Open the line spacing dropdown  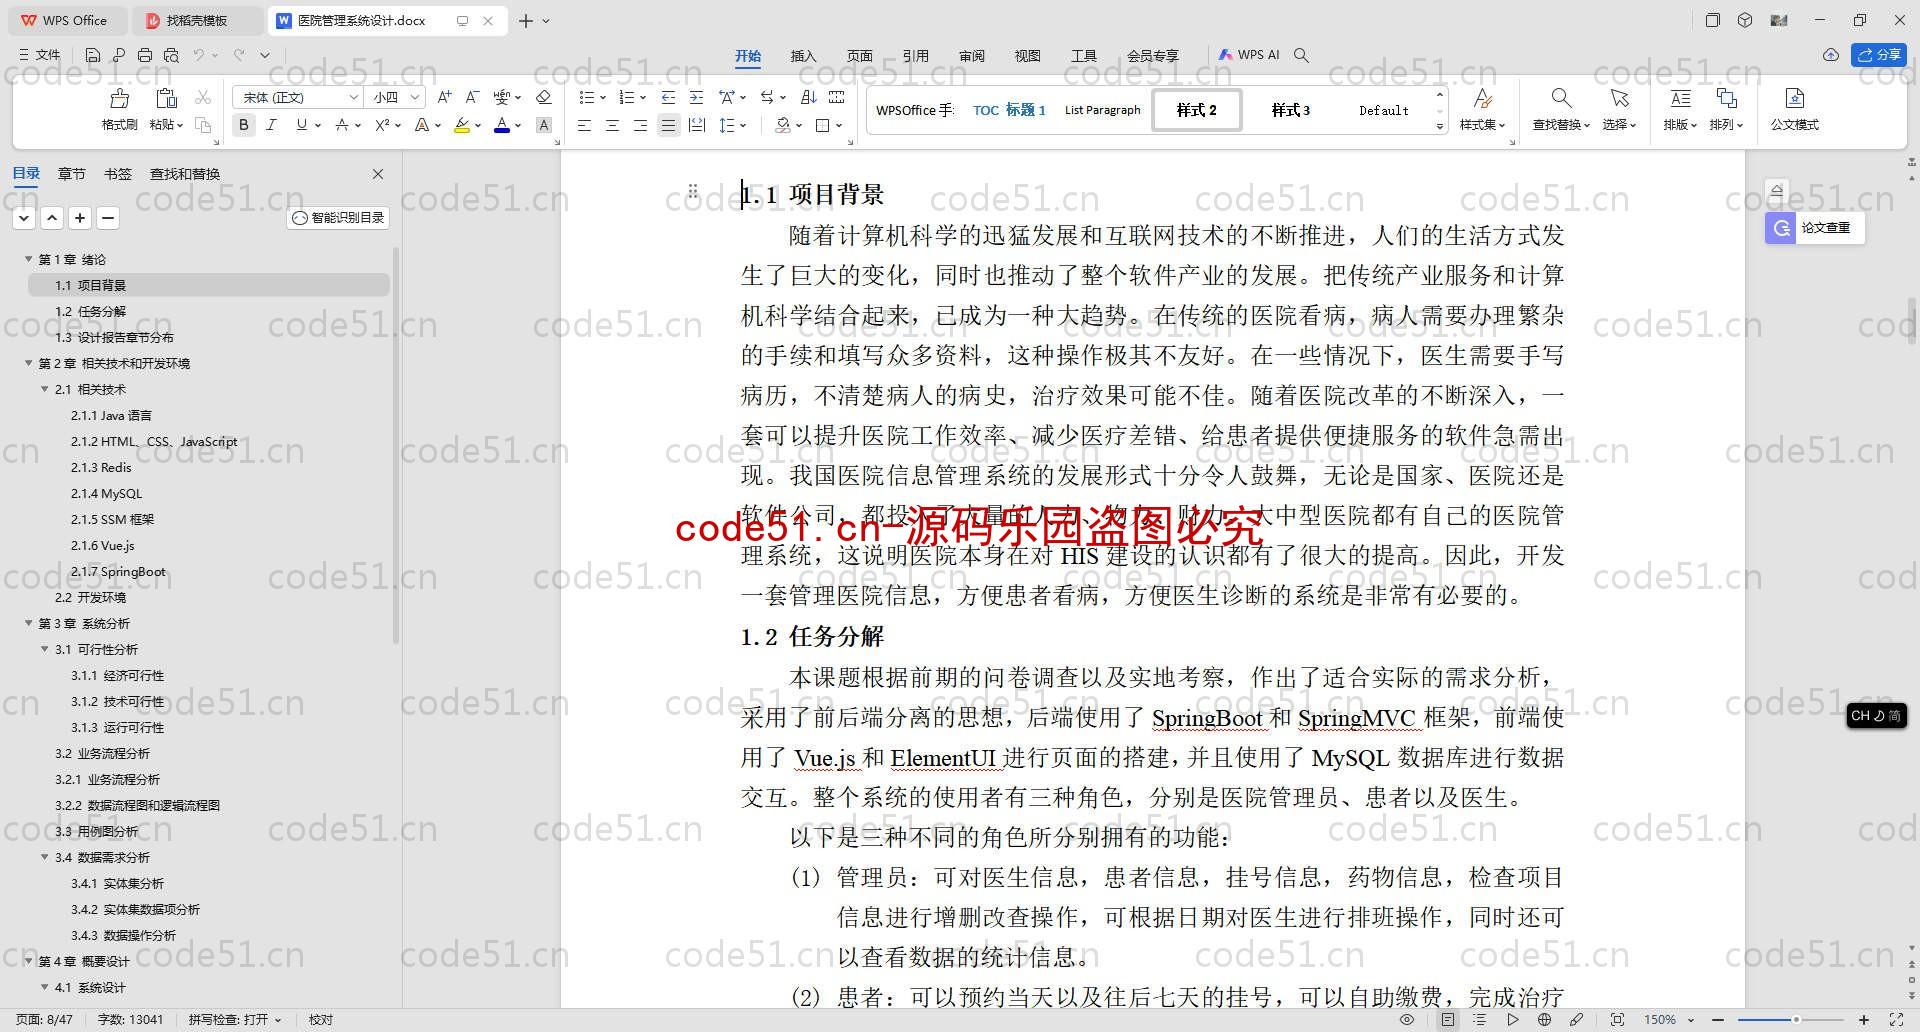pos(742,126)
